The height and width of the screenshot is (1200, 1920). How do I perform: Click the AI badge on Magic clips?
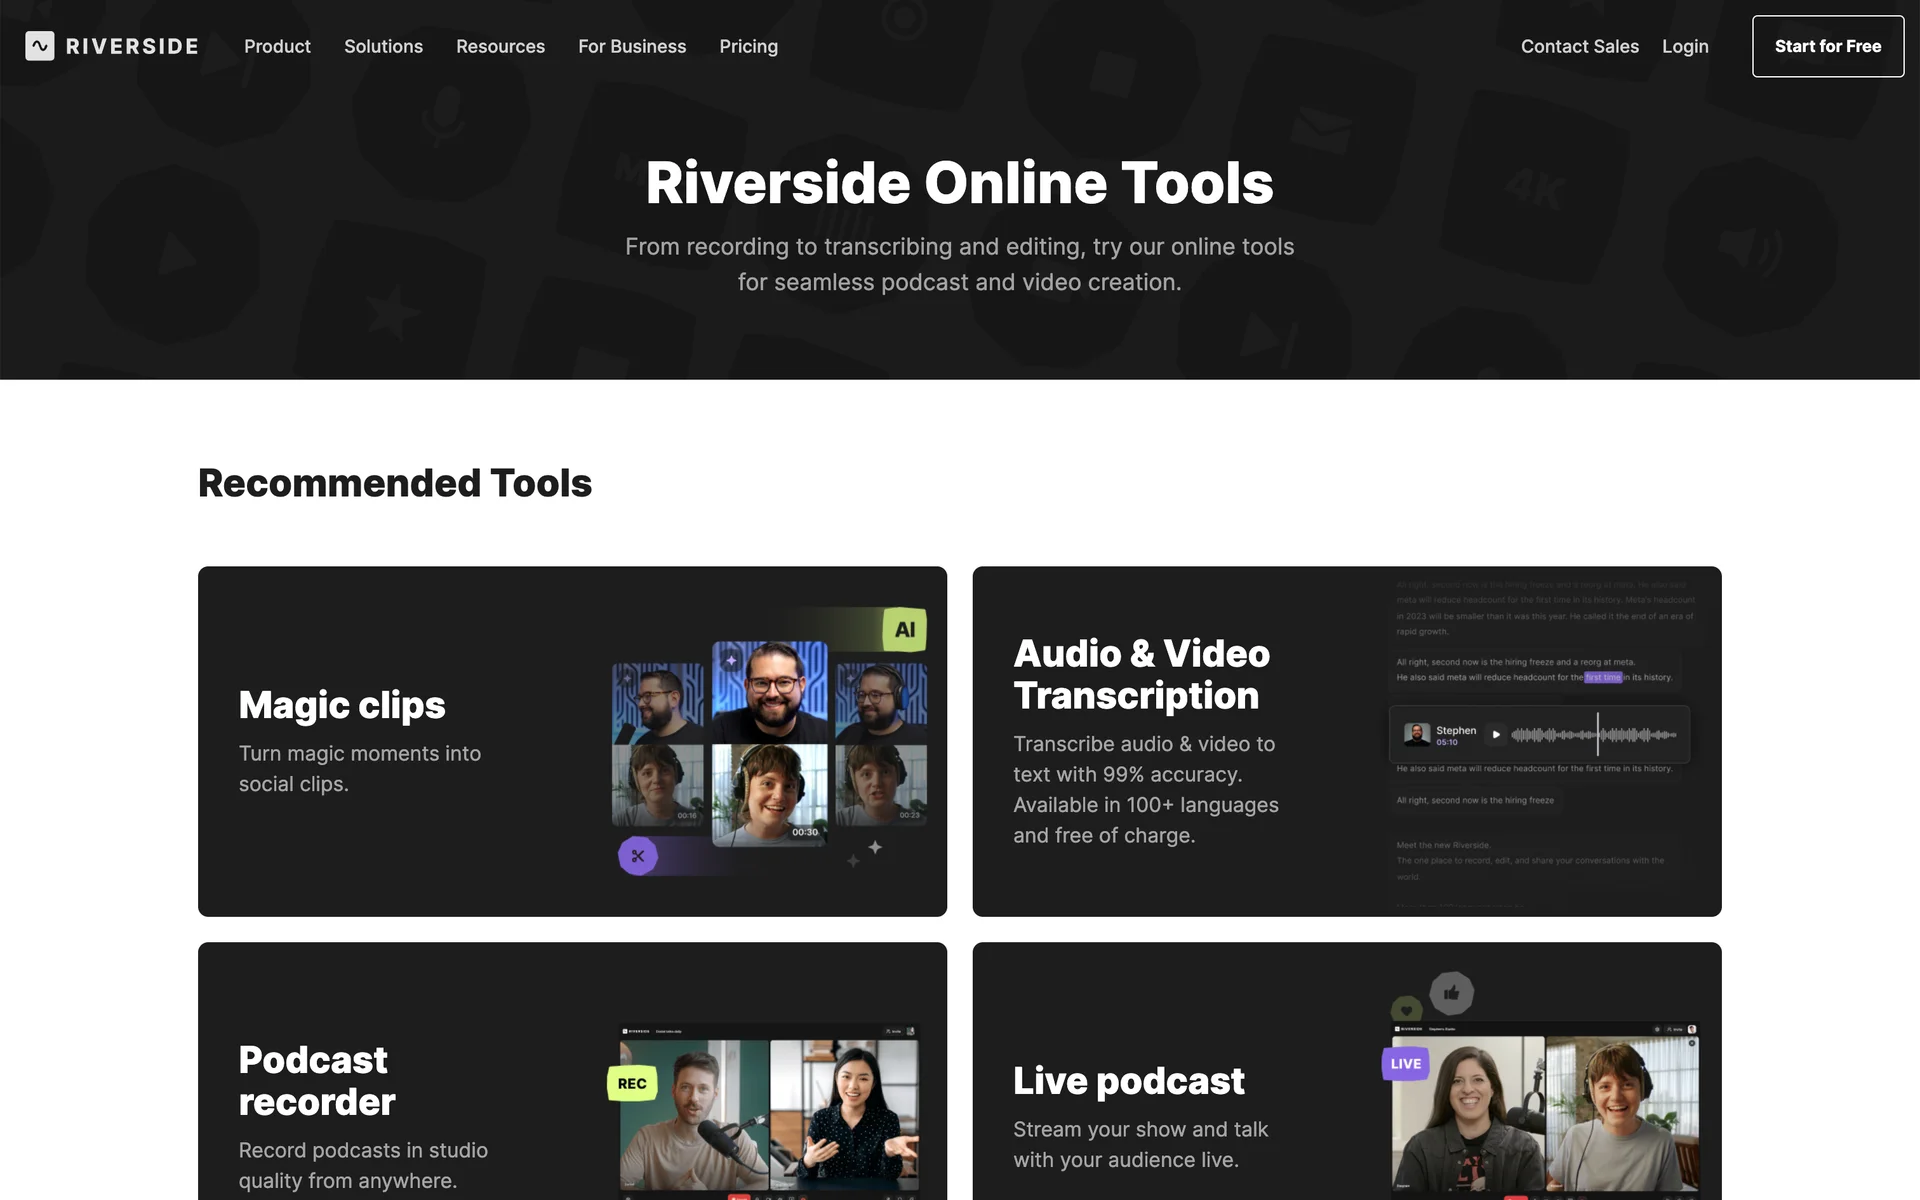pos(904,630)
